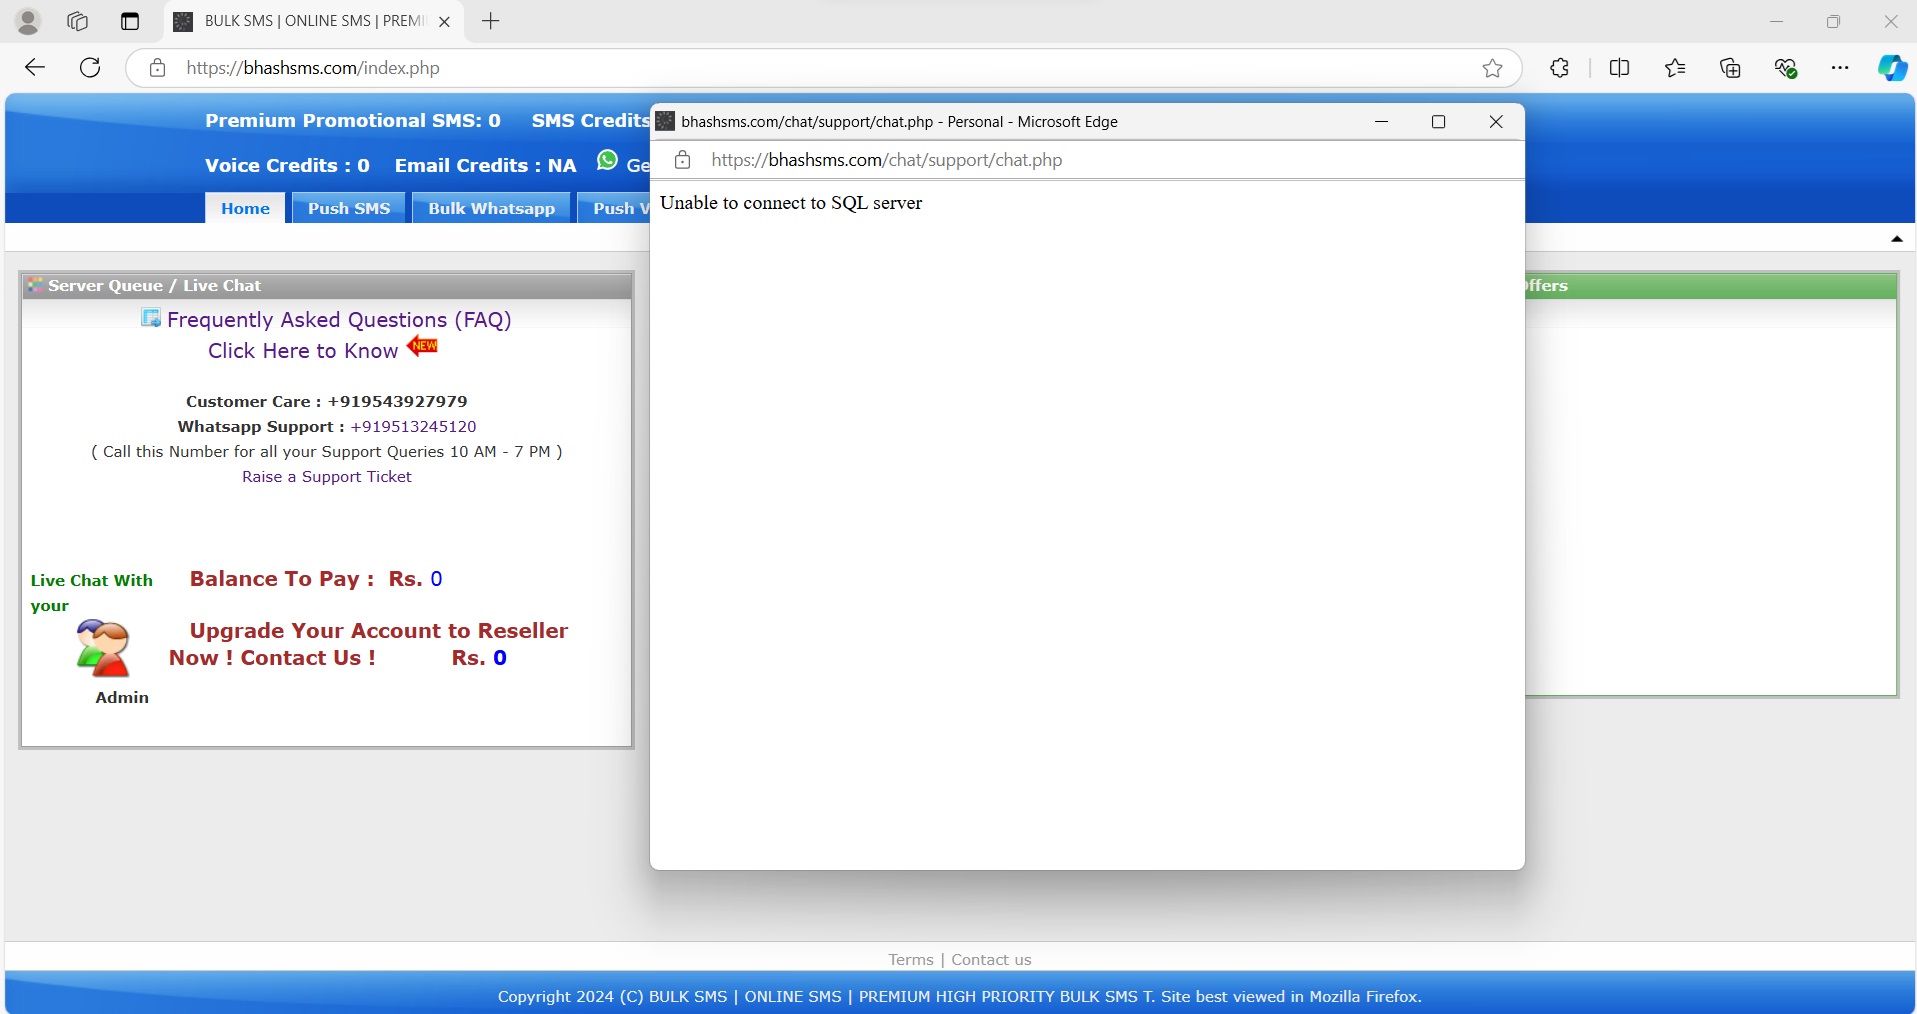Open the Copilot icon
This screenshot has height=1014, width=1917.
click(x=1892, y=68)
